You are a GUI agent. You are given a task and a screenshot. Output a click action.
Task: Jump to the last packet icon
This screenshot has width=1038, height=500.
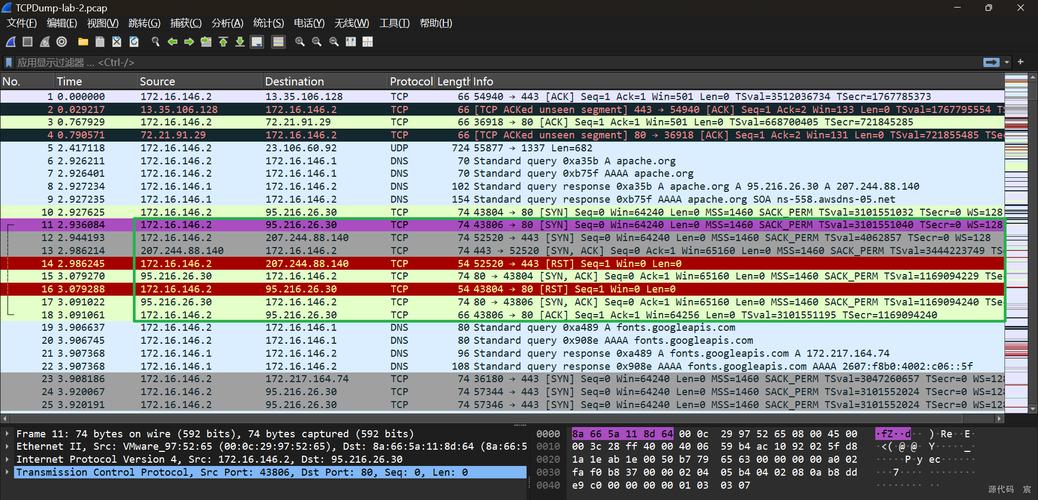pyautogui.click(x=239, y=42)
